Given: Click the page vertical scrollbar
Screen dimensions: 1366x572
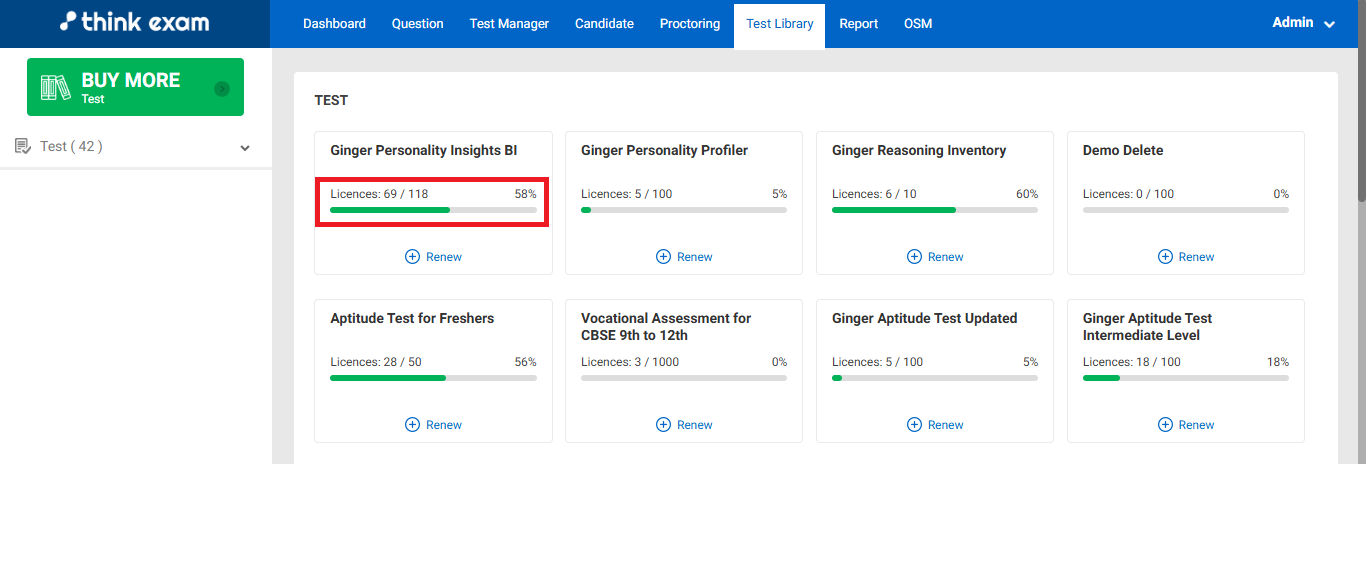Looking at the screenshot, I should (1361, 100).
